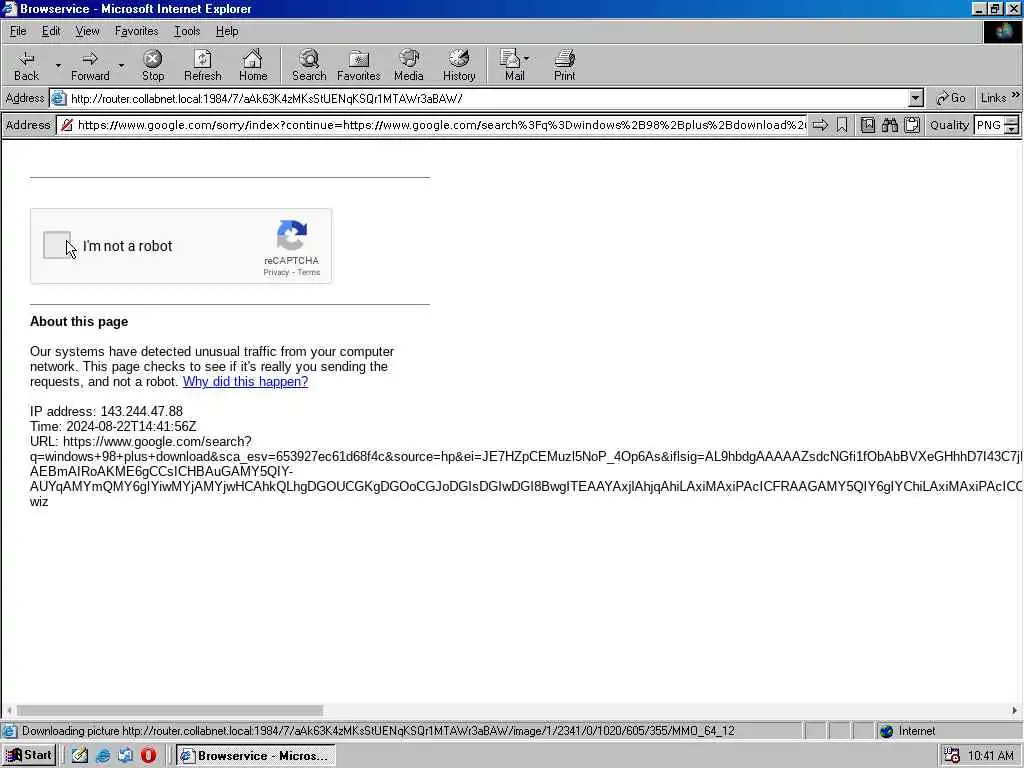Viewport: 1024px width, 768px height.
Task: Open the Edit menu
Action: point(51,31)
